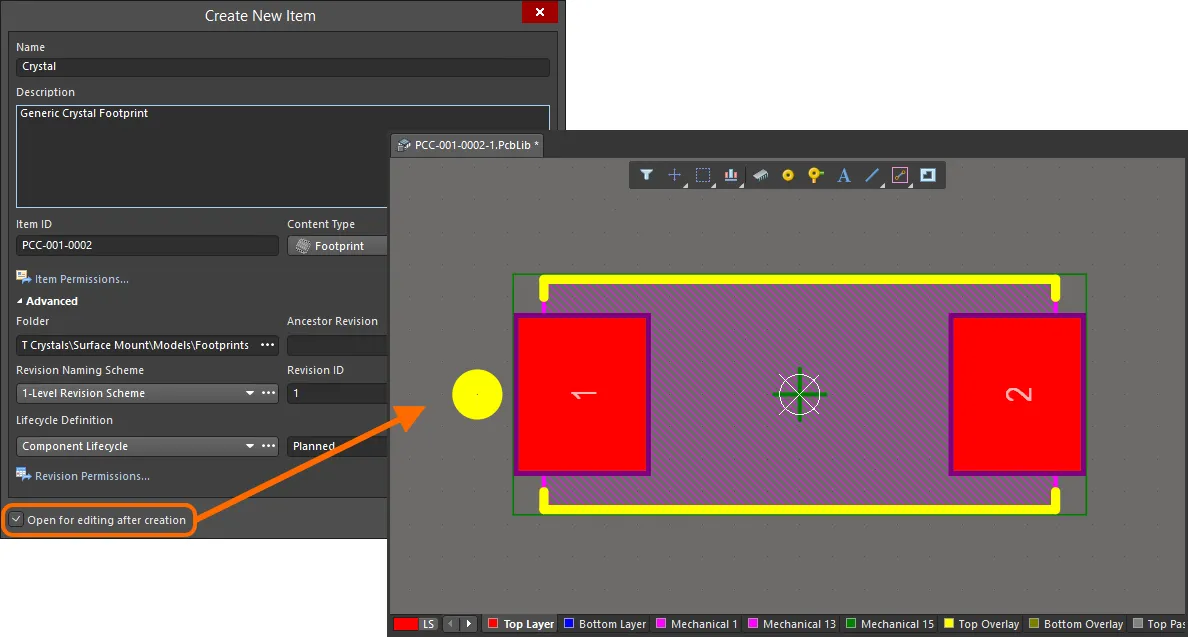Click the Ancestor Revision field
The image size is (1188, 637).
click(x=337, y=345)
